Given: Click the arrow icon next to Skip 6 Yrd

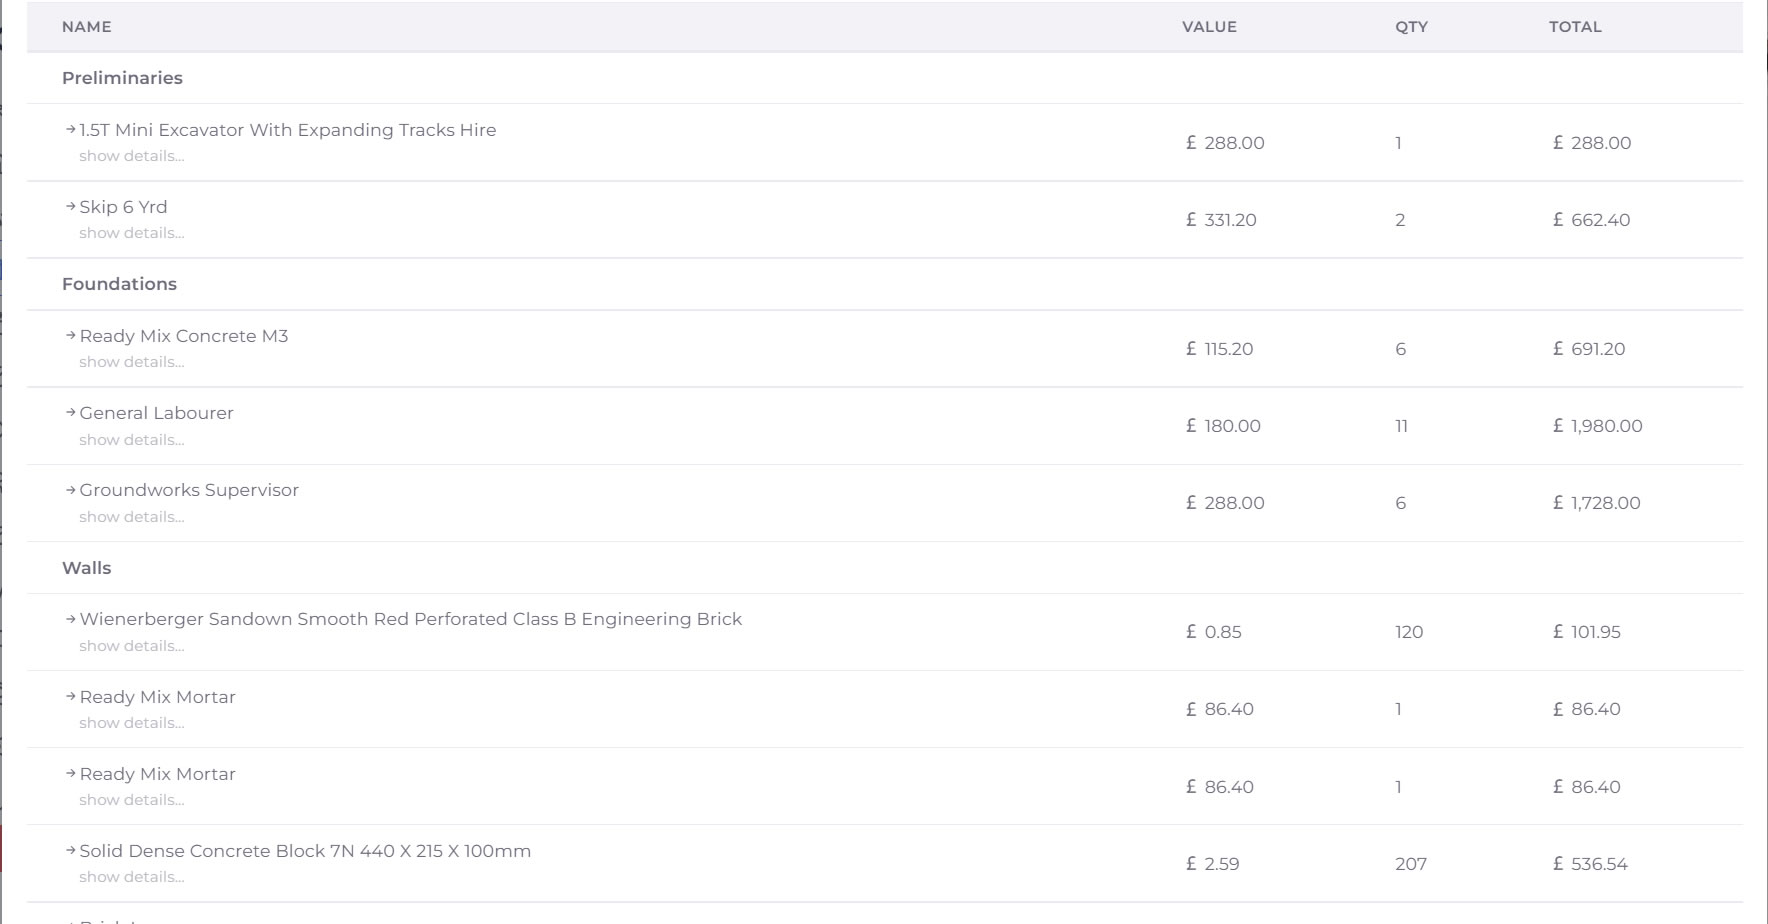Looking at the screenshot, I should click(x=71, y=207).
